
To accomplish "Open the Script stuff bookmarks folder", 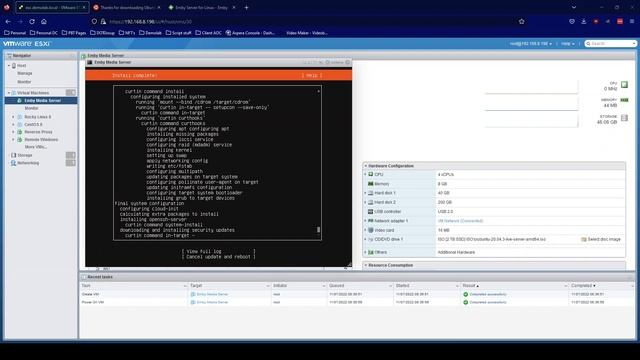I will [x=178, y=33].
